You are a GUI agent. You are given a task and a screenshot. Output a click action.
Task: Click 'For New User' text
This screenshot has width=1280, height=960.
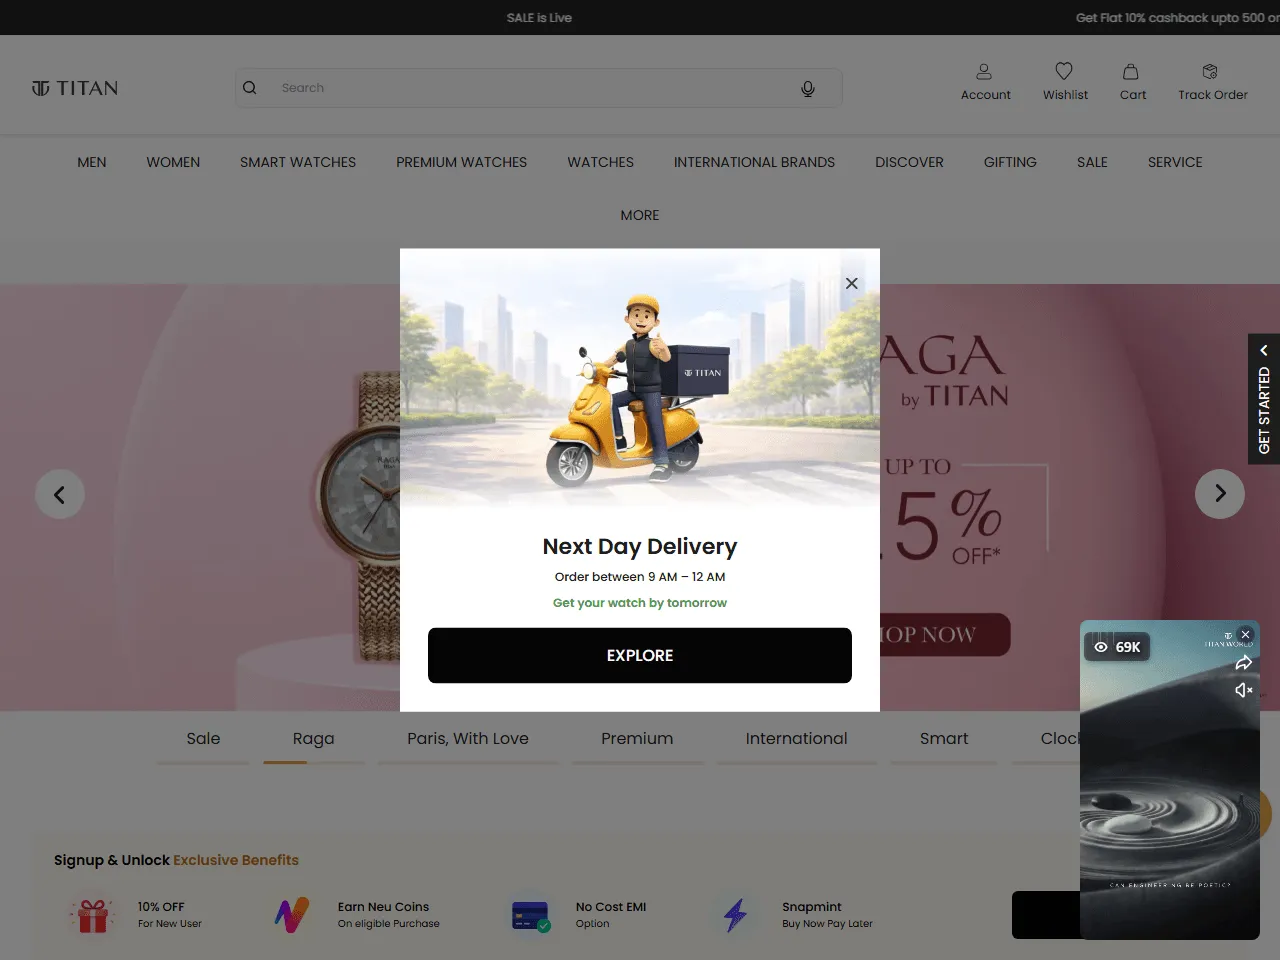170,924
